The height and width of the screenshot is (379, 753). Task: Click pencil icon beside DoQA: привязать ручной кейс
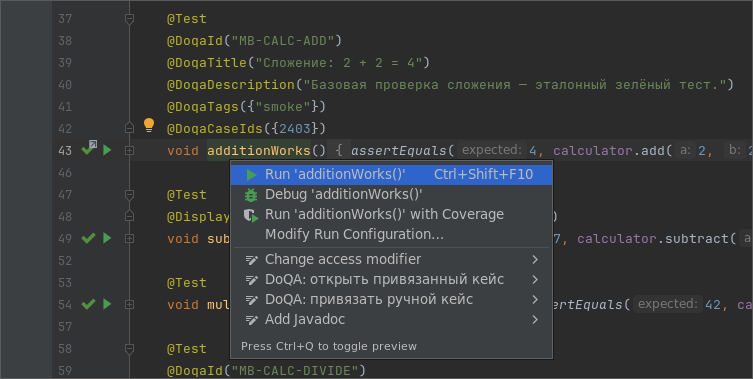tap(252, 300)
